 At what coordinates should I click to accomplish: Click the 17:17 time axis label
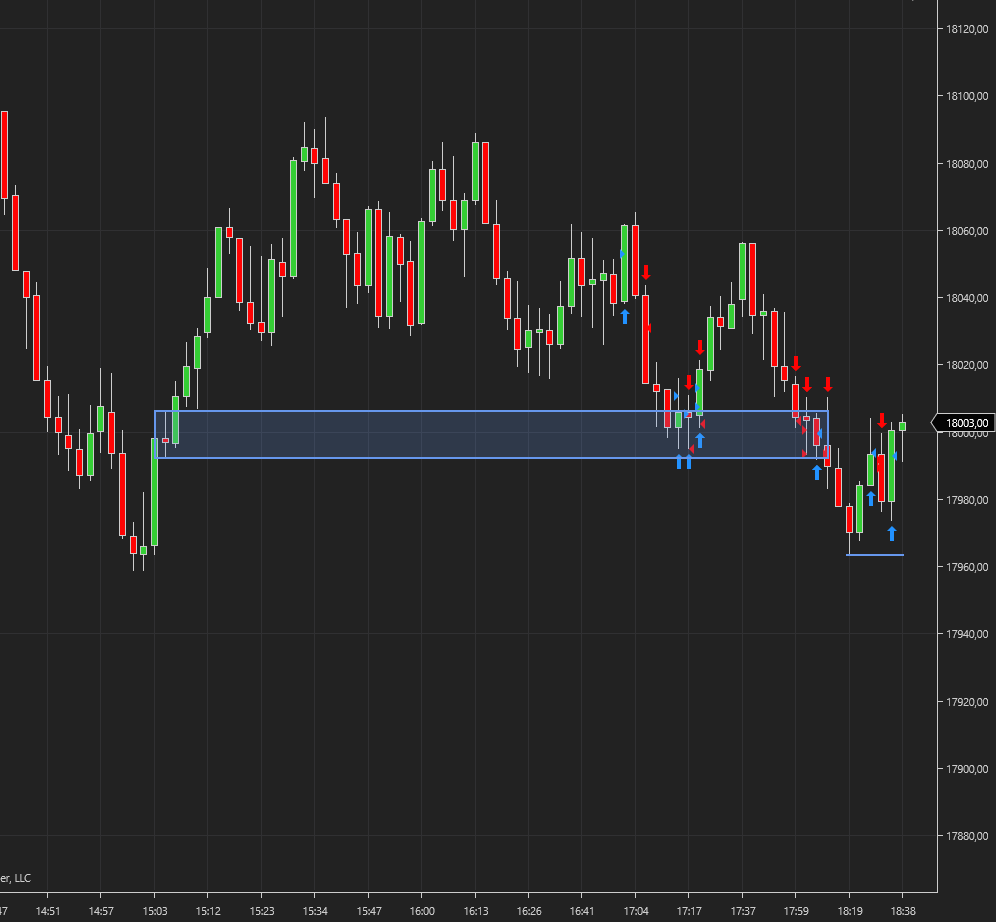689,911
